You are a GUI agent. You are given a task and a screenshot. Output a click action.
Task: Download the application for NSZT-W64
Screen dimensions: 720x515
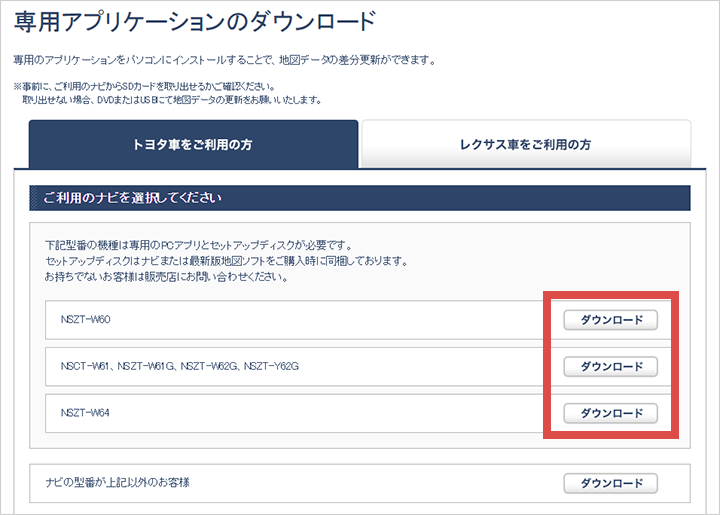[x=610, y=413]
